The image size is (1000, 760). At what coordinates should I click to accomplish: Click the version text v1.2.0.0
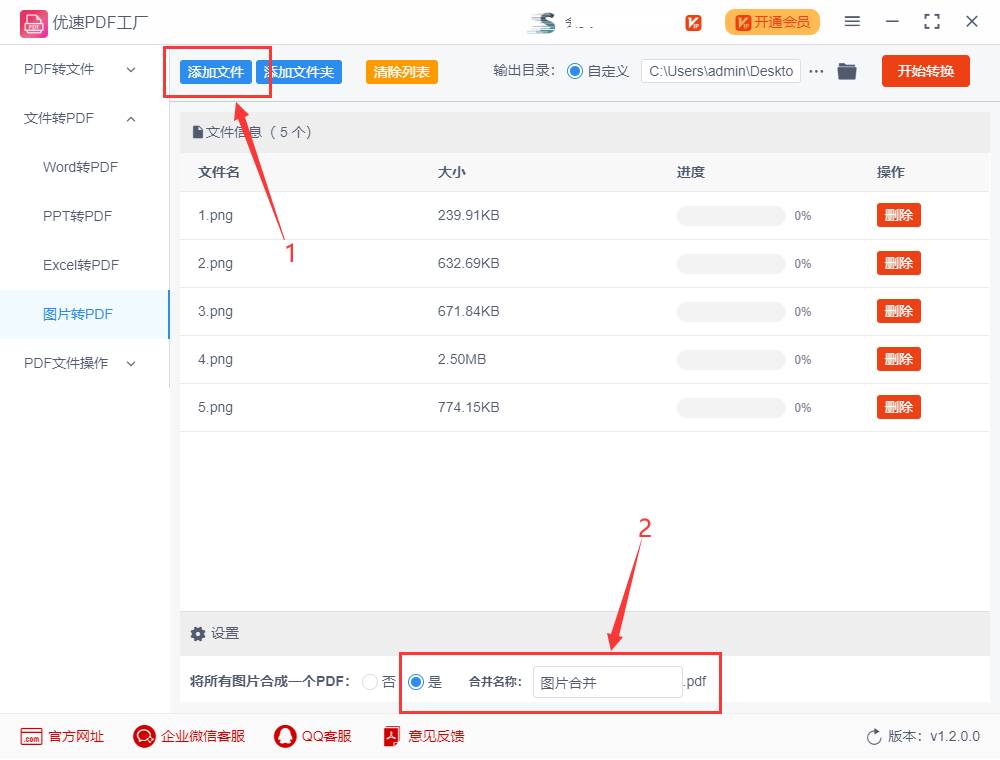955,737
